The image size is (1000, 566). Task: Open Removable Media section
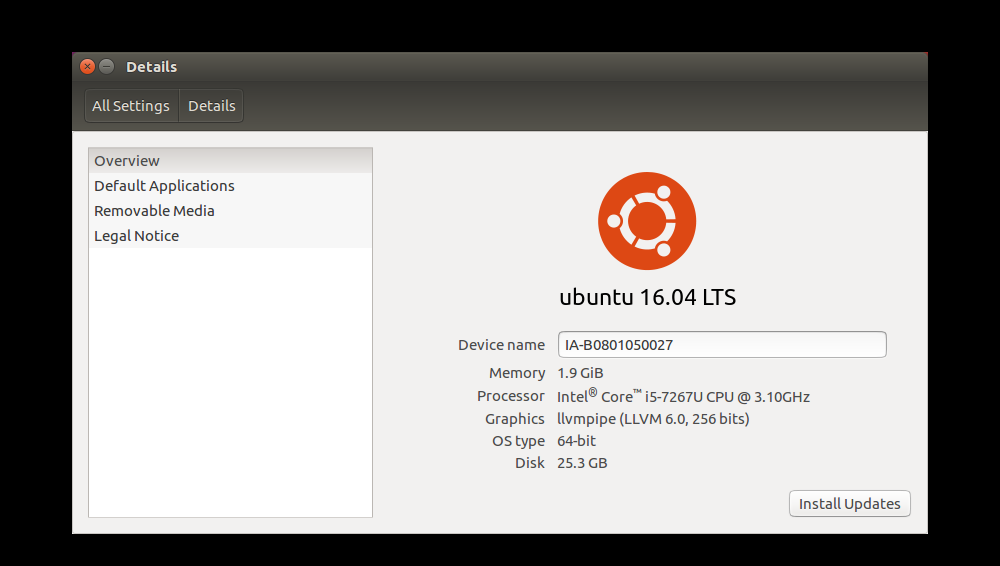(230, 211)
